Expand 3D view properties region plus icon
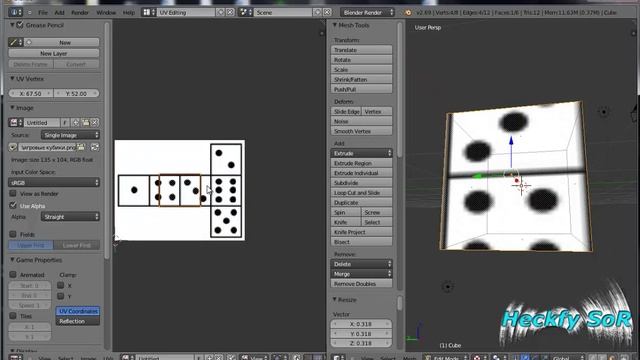640x360 pixels. (634, 33)
